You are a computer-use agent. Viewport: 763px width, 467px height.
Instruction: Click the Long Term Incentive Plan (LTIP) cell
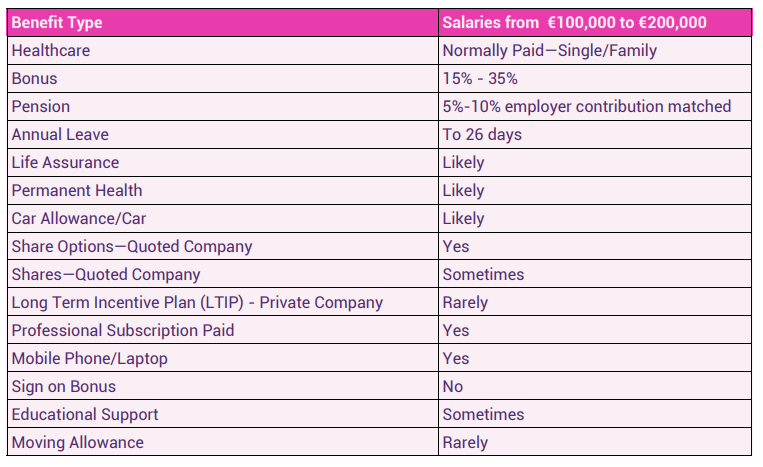pyautogui.click(x=223, y=303)
